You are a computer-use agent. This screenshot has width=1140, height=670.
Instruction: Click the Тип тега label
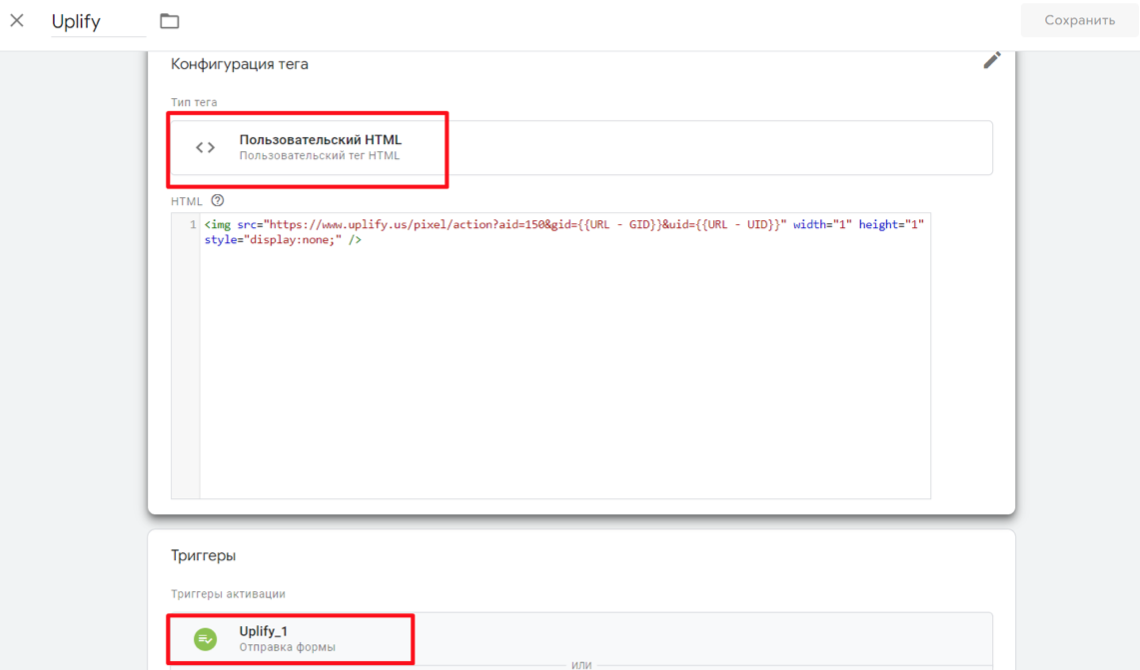[194, 102]
